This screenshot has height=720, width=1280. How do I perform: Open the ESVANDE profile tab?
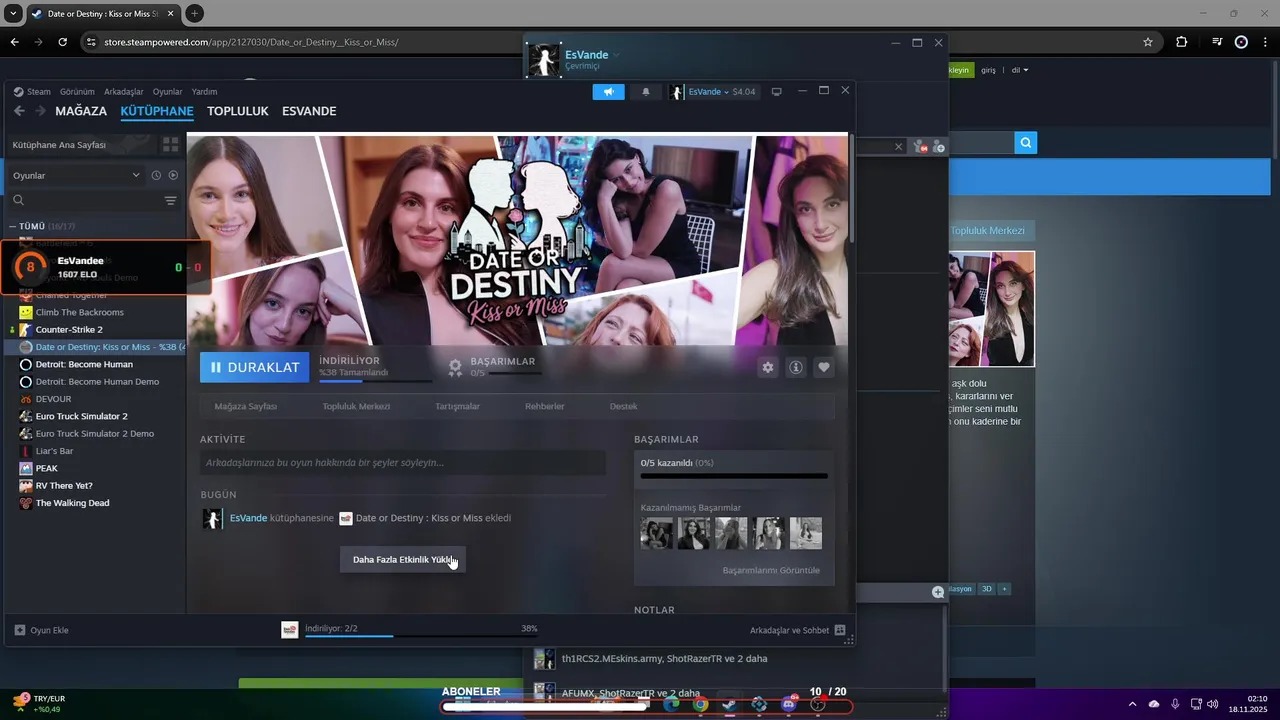coord(309,111)
